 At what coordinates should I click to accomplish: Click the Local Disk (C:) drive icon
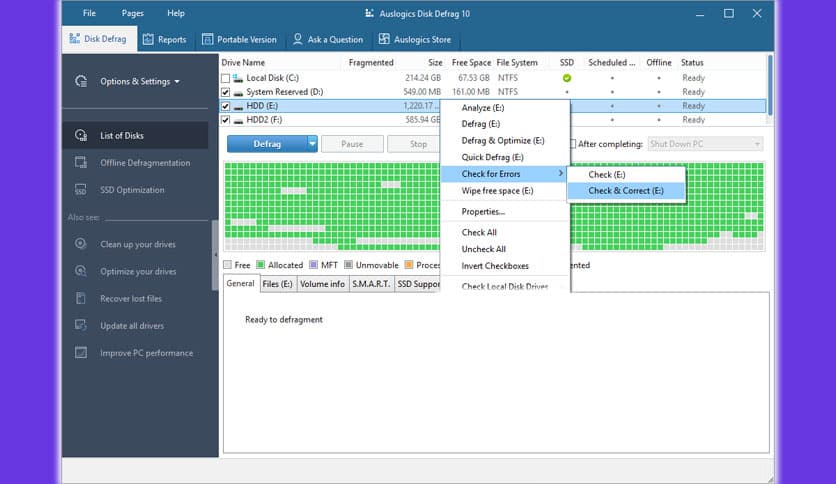[238, 78]
